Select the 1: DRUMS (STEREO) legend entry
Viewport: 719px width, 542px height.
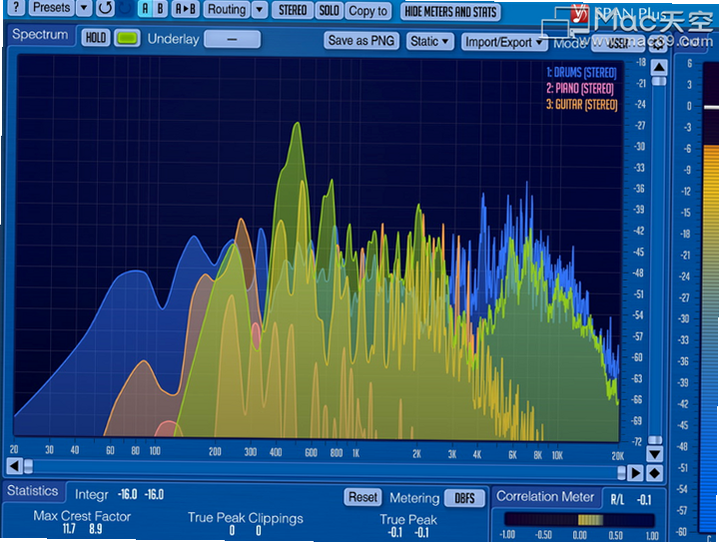tap(581, 72)
